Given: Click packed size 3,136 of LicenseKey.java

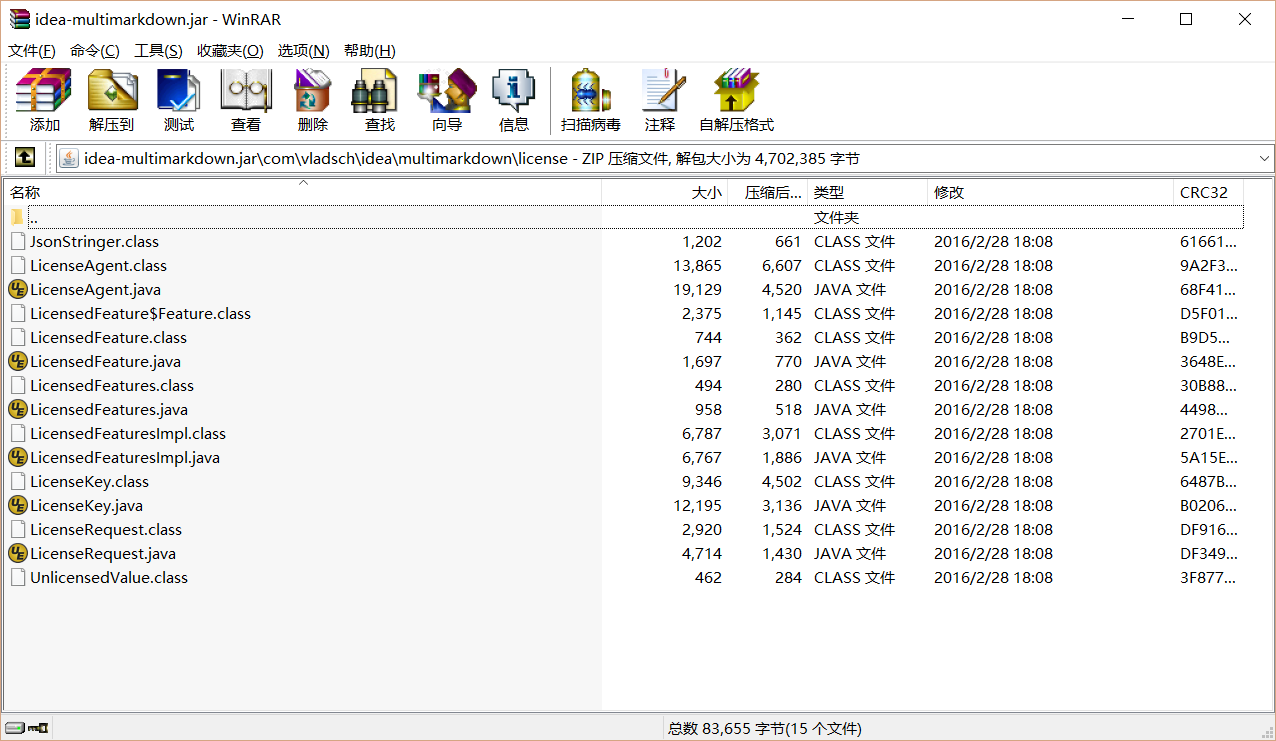Looking at the screenshot, I should coord(782,506).
